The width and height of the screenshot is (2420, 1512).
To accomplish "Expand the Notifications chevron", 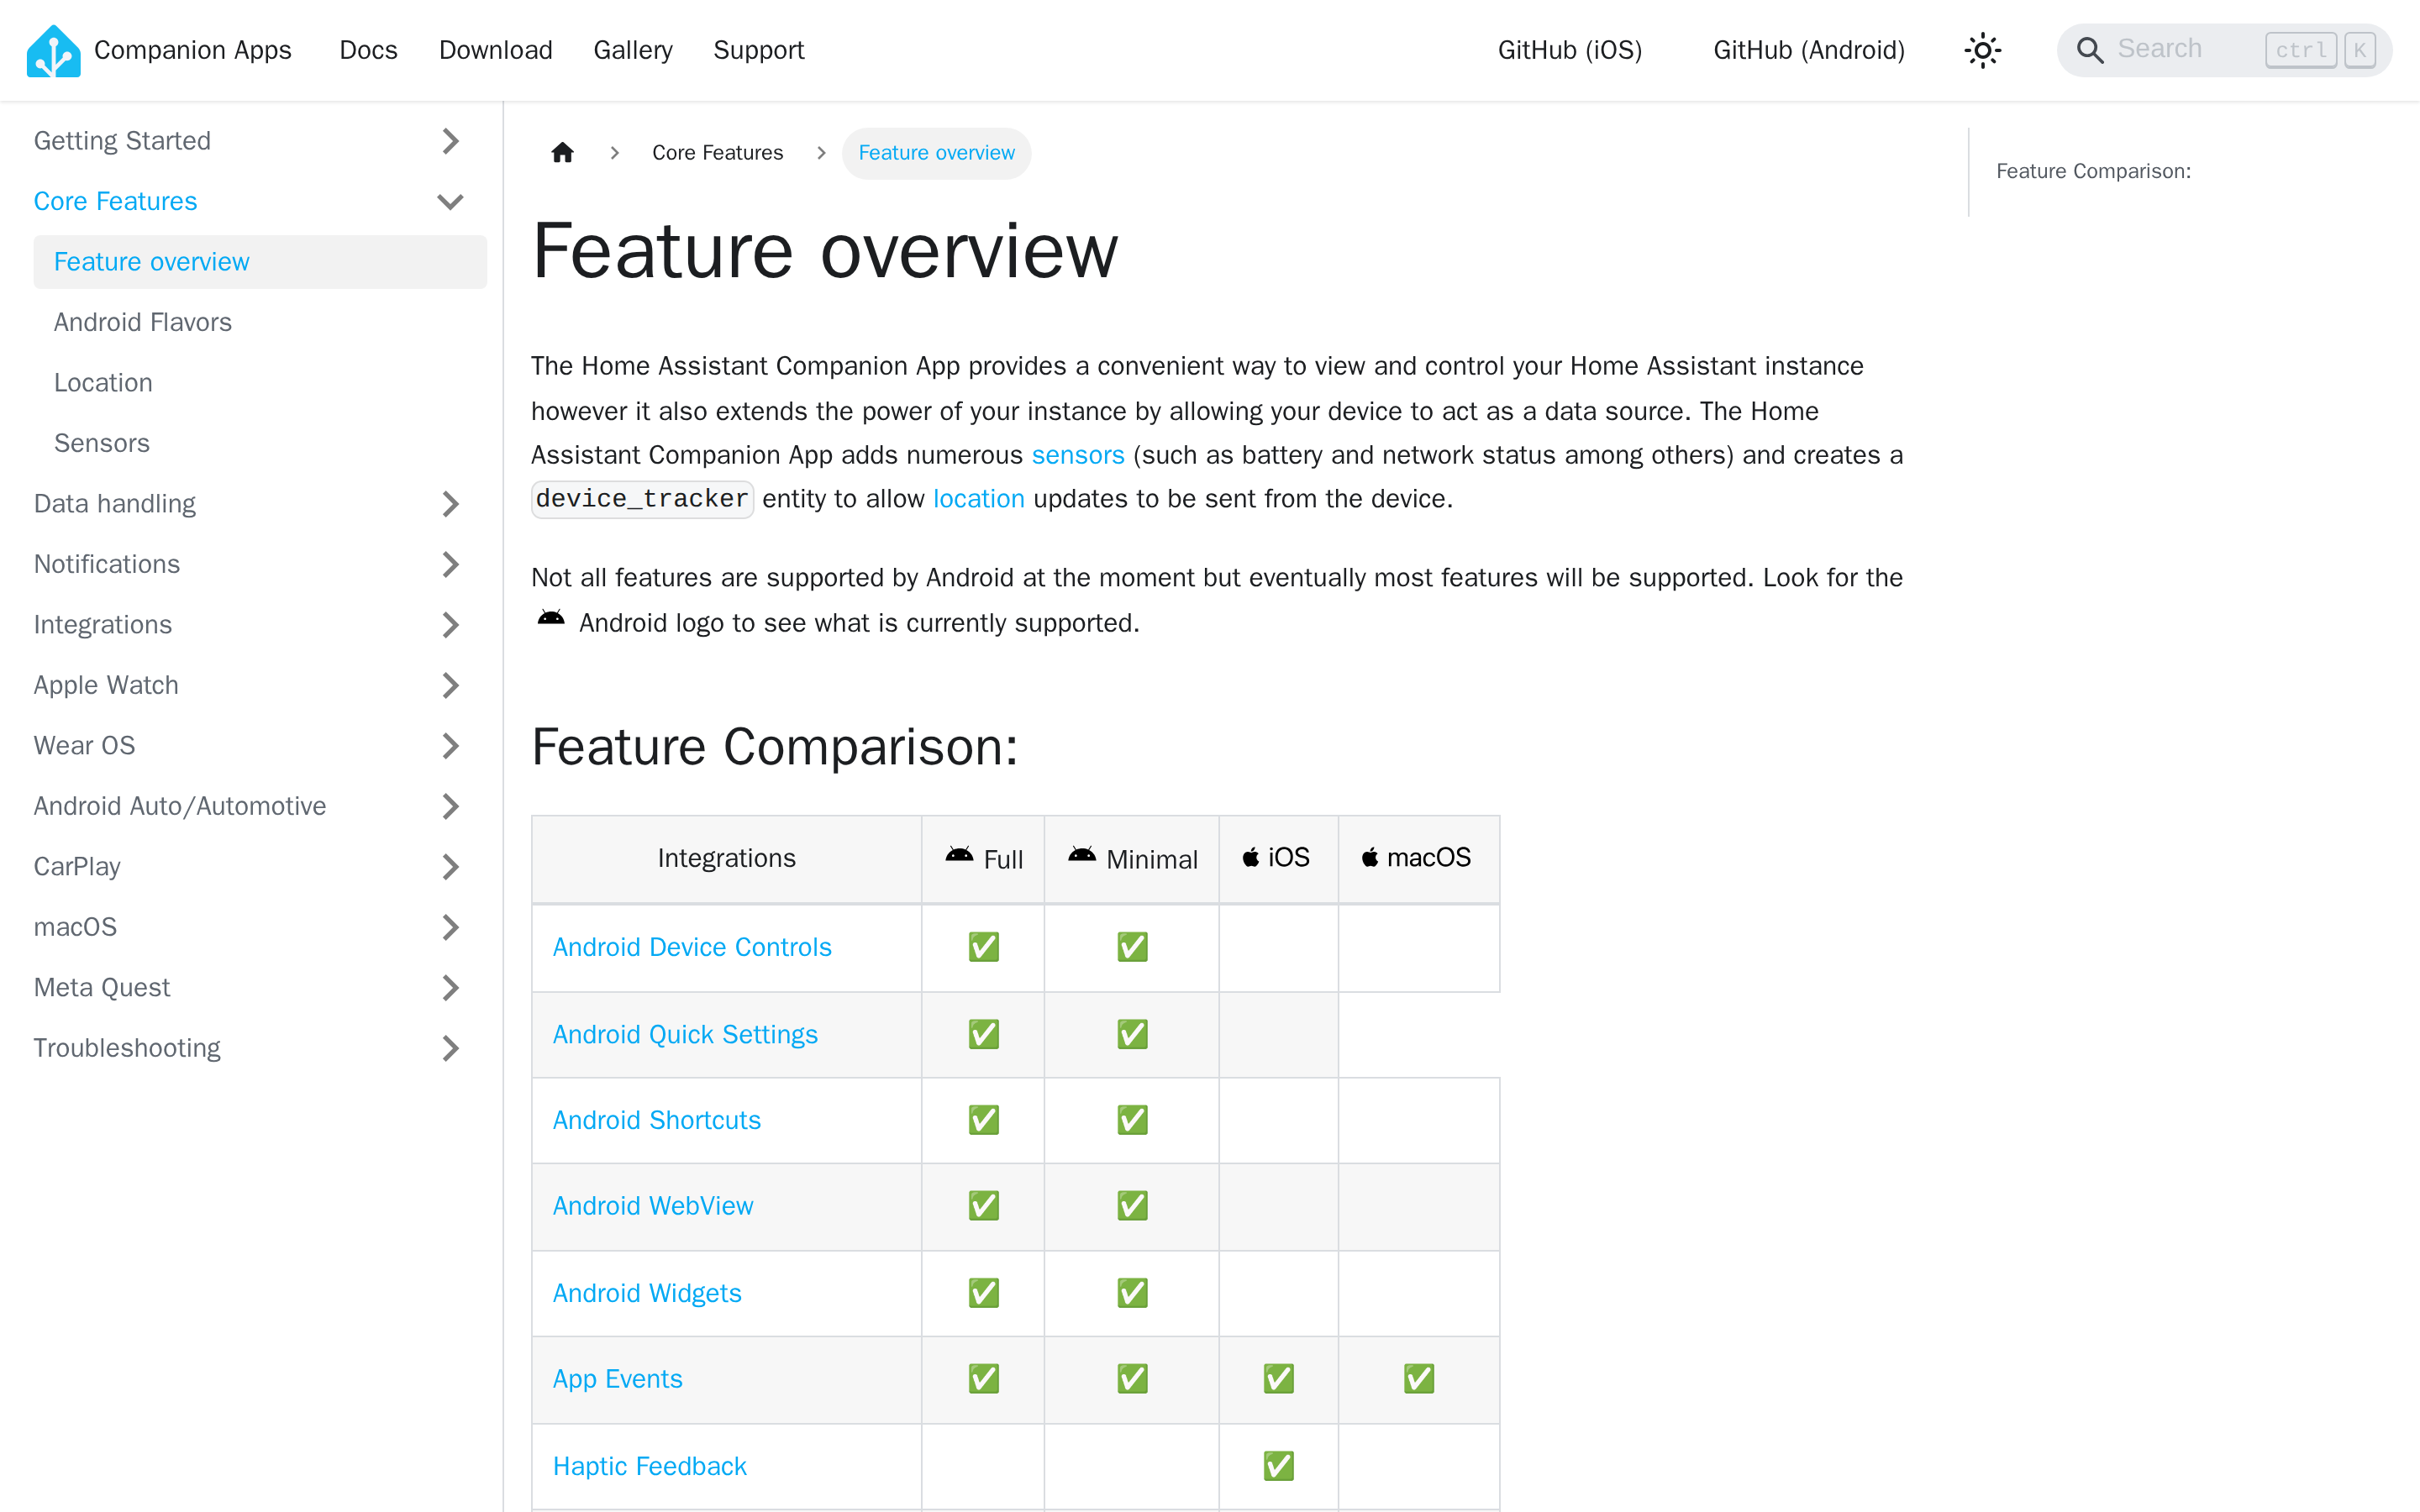I will 450,564.
